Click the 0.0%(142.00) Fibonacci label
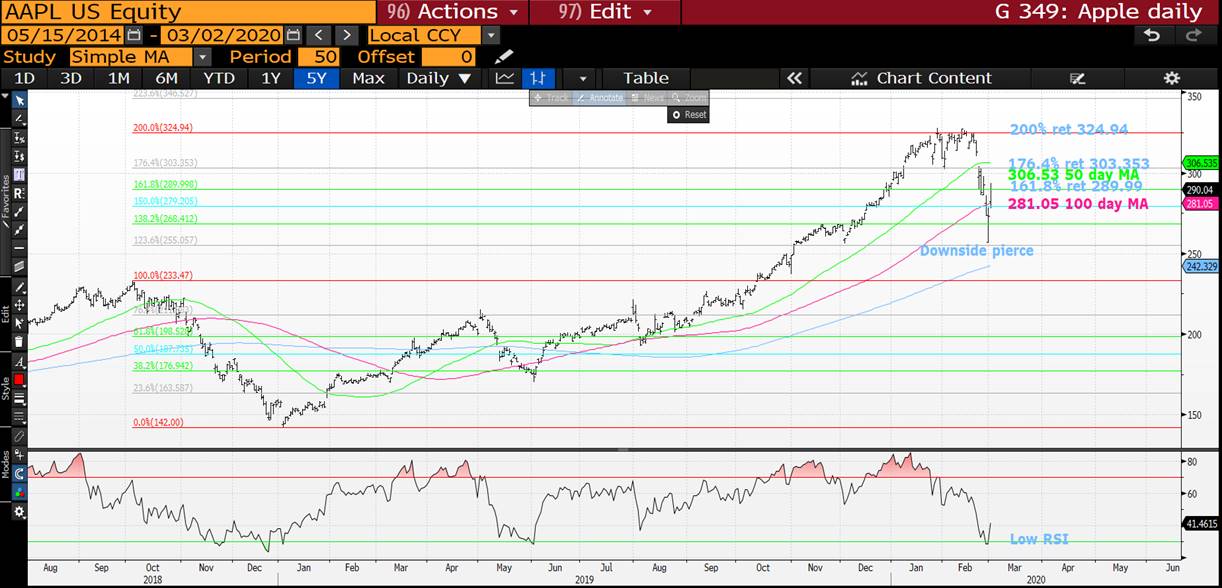 tap(157, 423)
